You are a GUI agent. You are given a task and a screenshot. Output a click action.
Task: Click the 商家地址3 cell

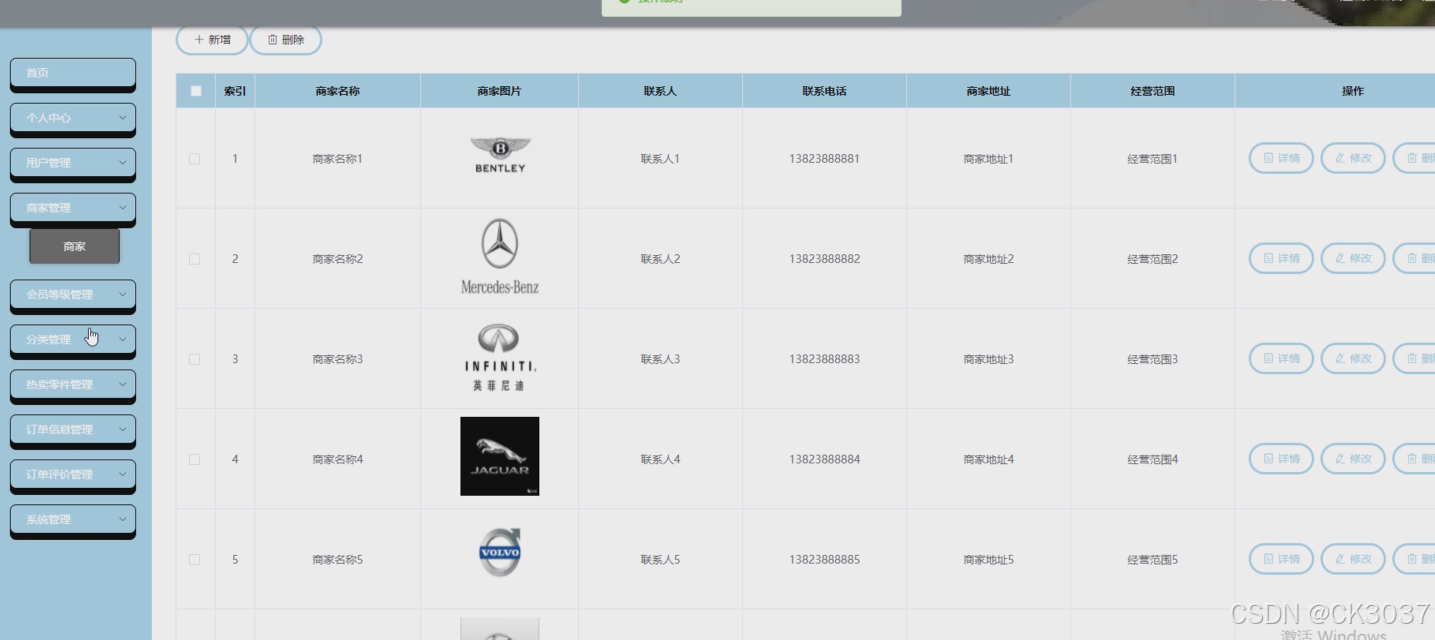[x=988, y=359]
